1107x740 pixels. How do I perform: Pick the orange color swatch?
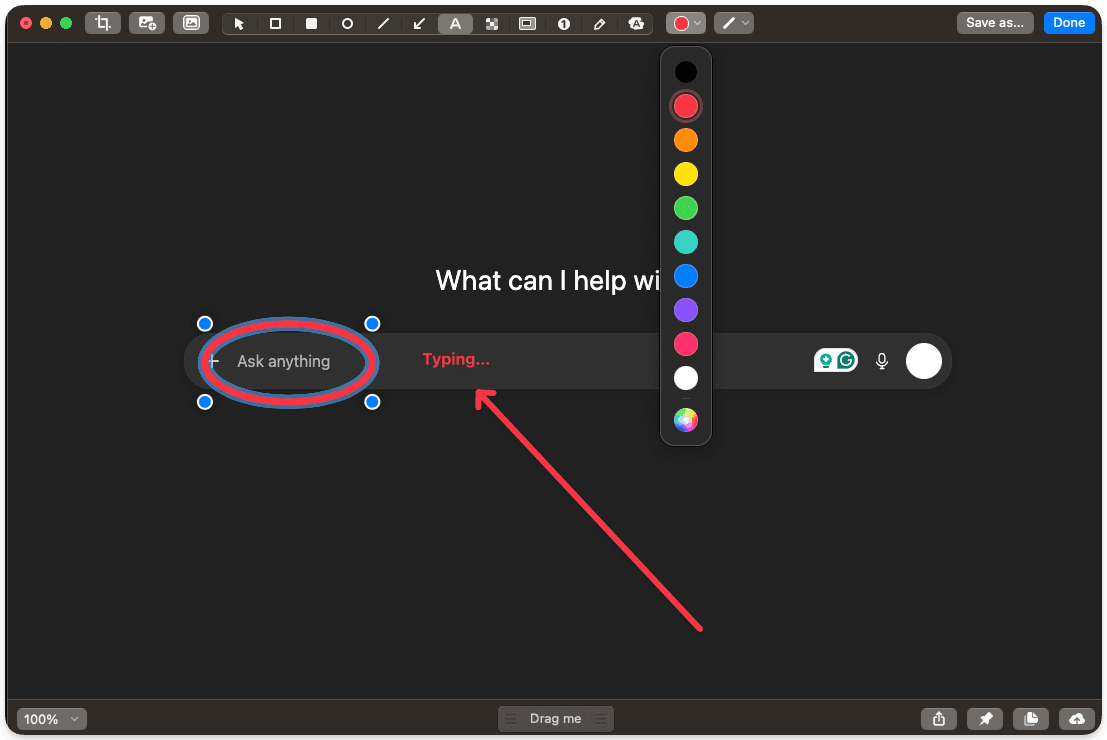click(x=686, y=139)
